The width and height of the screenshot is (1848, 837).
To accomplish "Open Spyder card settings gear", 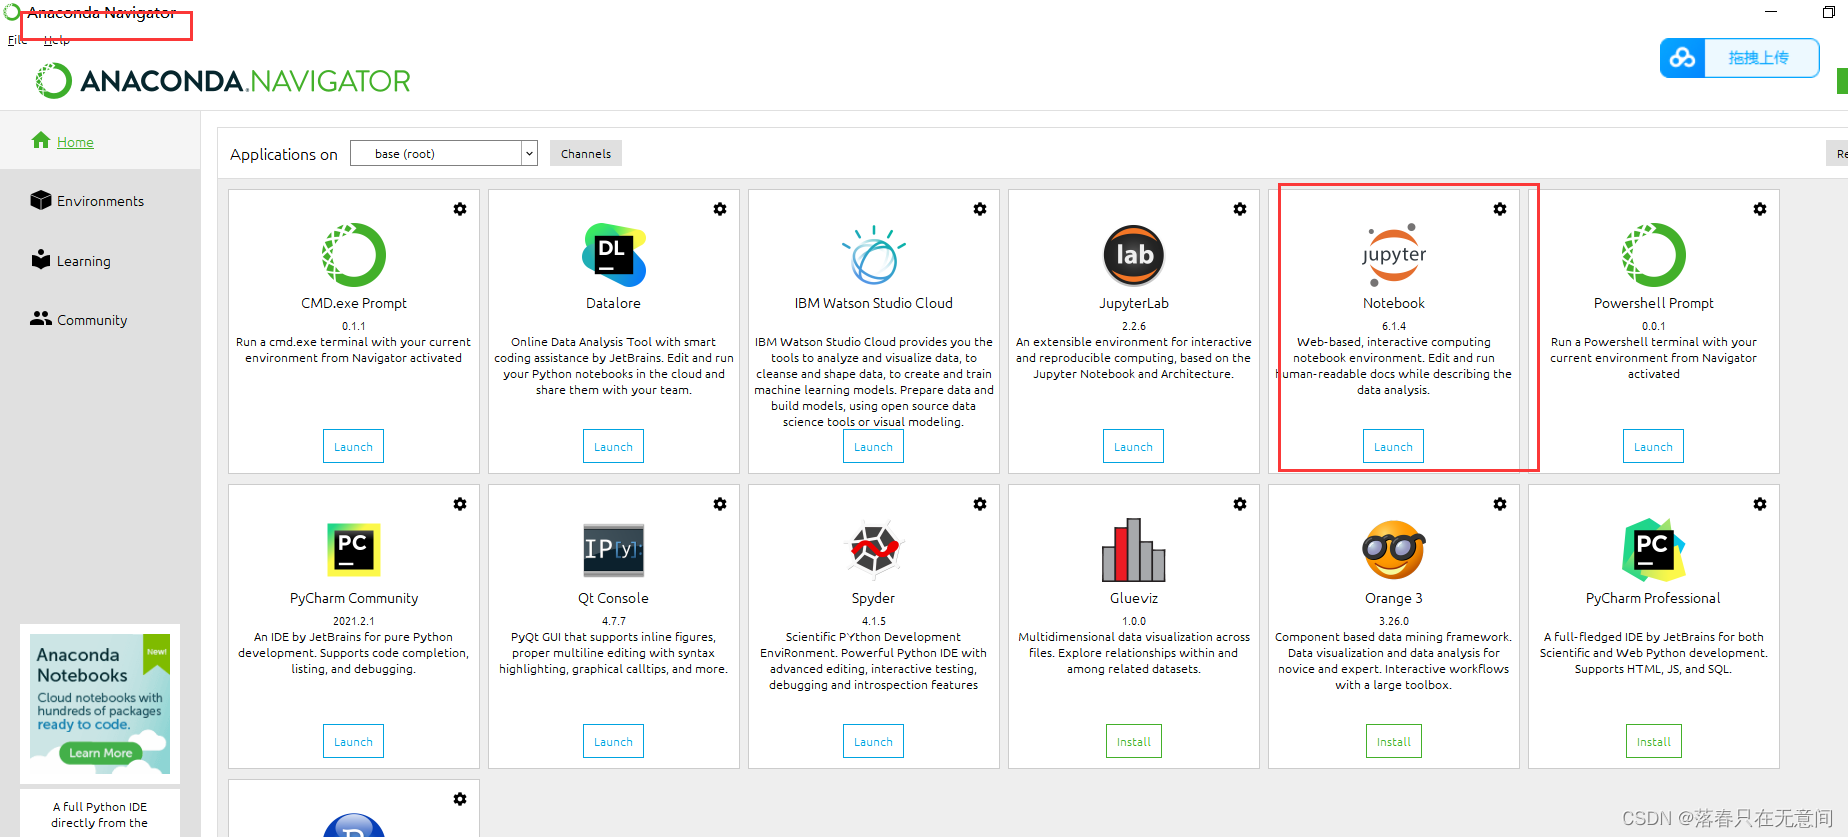I will 980,504.
